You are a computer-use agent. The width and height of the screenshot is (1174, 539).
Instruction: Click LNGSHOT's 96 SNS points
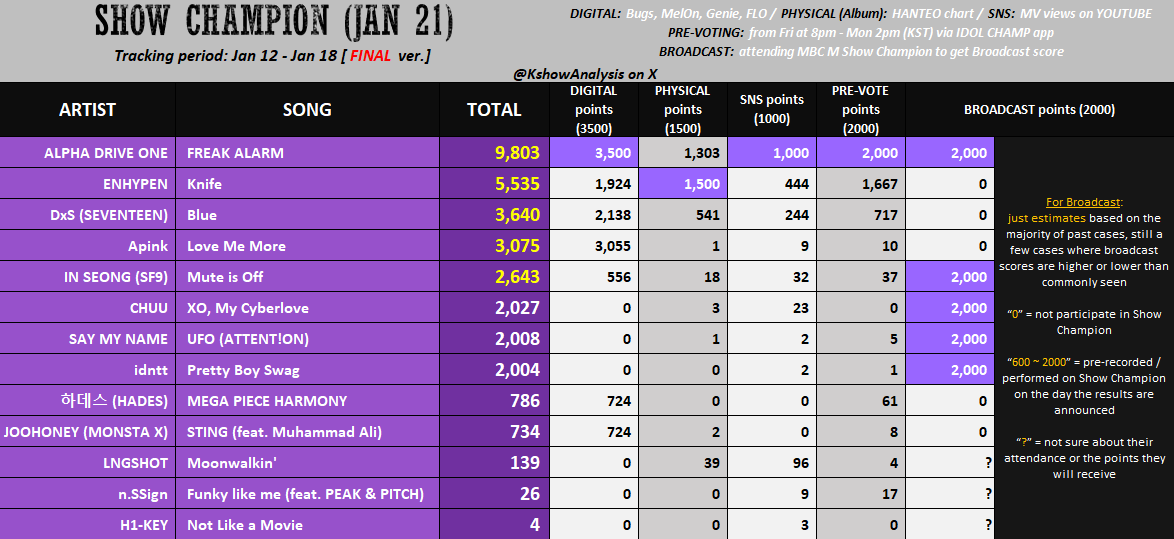[771, 463]
